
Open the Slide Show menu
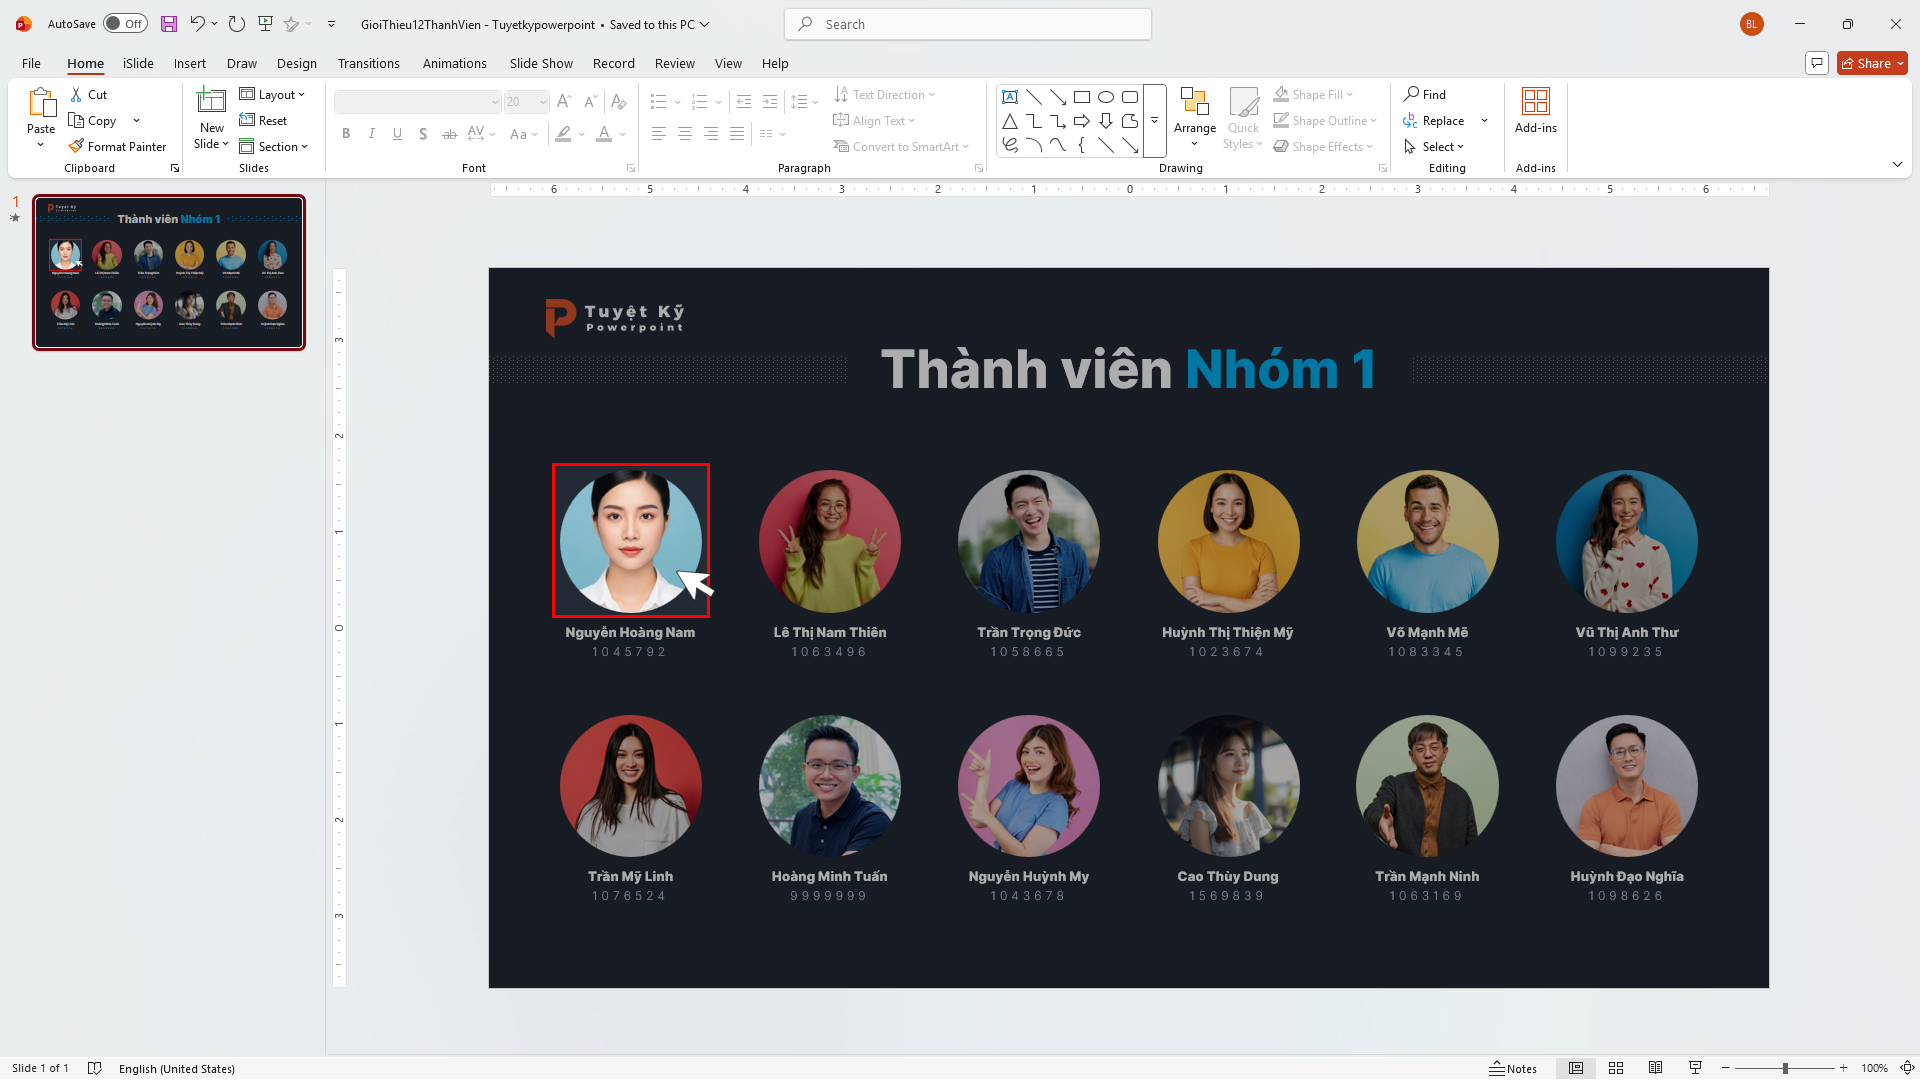[540, 63]
